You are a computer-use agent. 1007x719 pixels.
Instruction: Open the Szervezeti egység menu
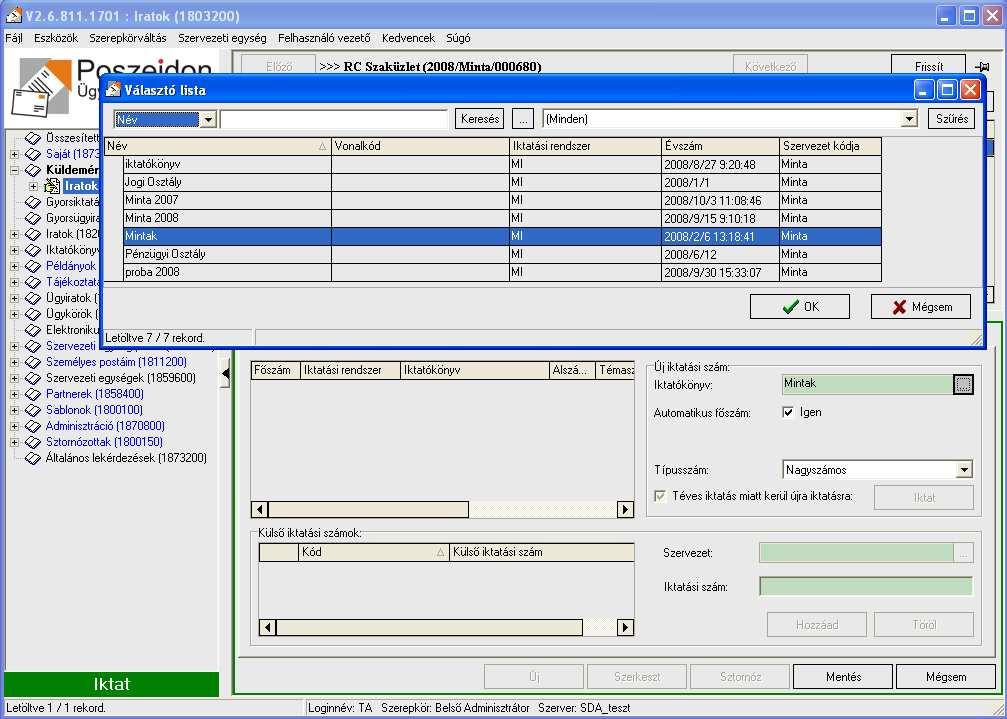point(222,38)
